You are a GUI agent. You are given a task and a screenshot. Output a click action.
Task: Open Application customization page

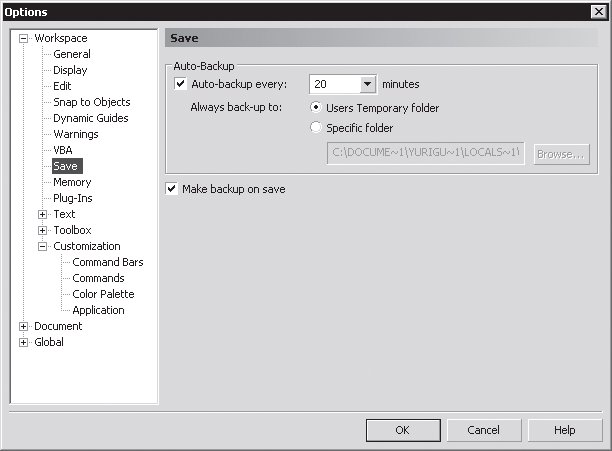point(98,310)
